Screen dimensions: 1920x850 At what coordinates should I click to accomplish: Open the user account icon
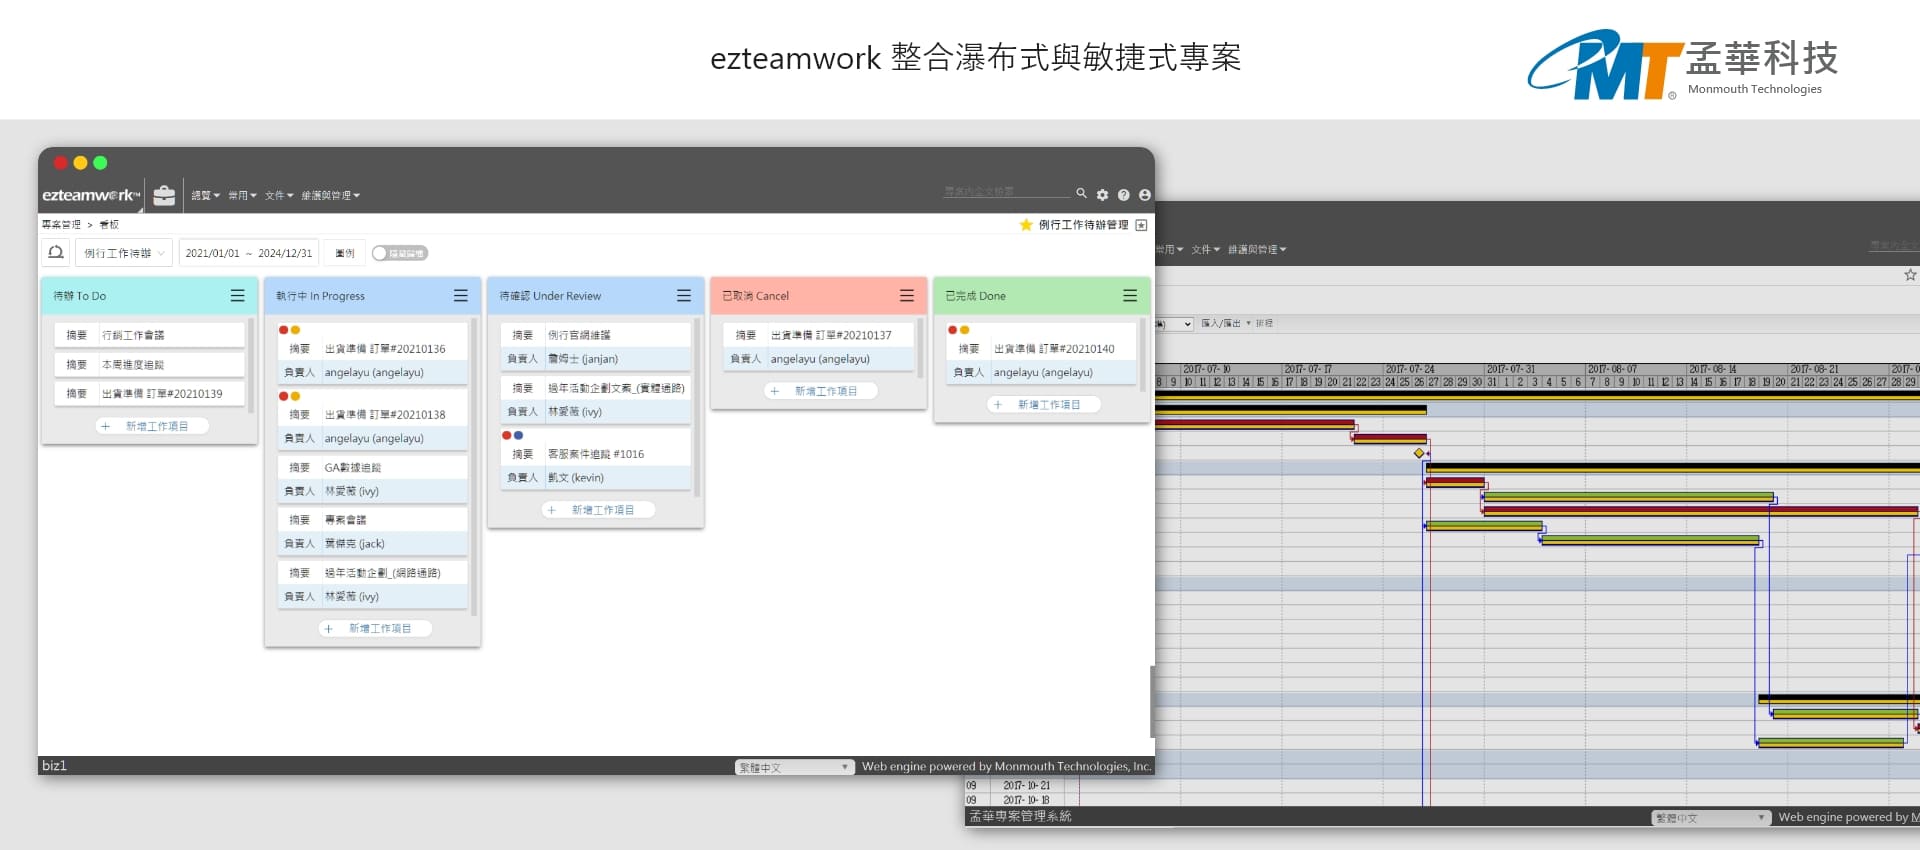[x=1144, y=195]
